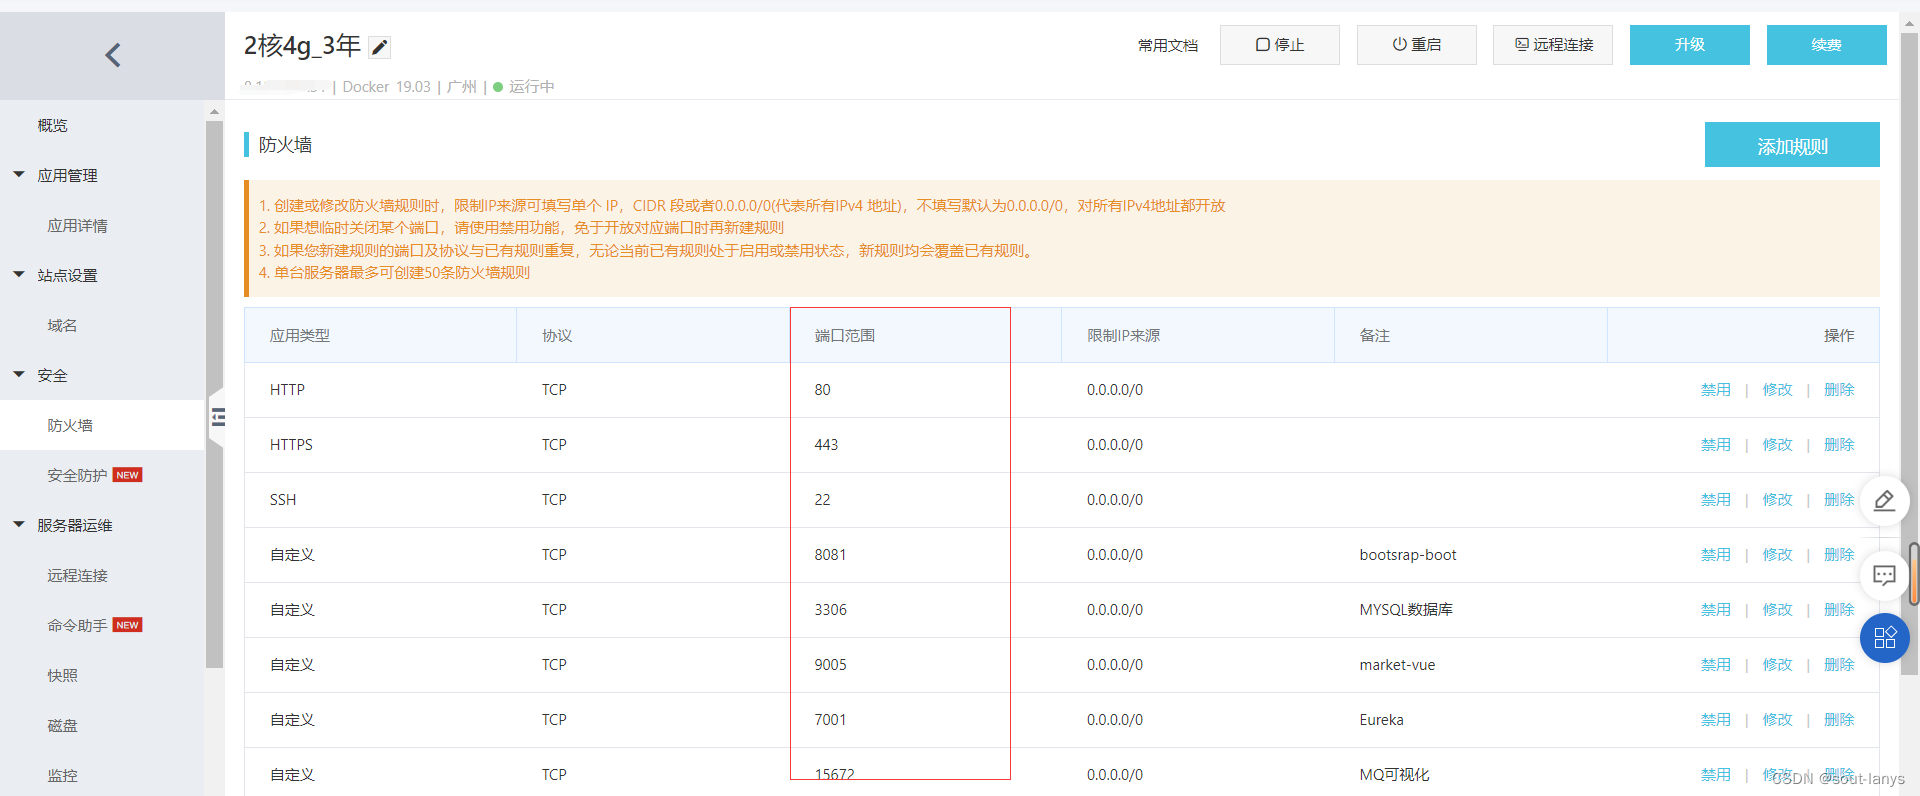Stop the server with 停止 button
The width and height of the screenshot is (1920, 796).
pyautogui.click(x=1279, y=45)
